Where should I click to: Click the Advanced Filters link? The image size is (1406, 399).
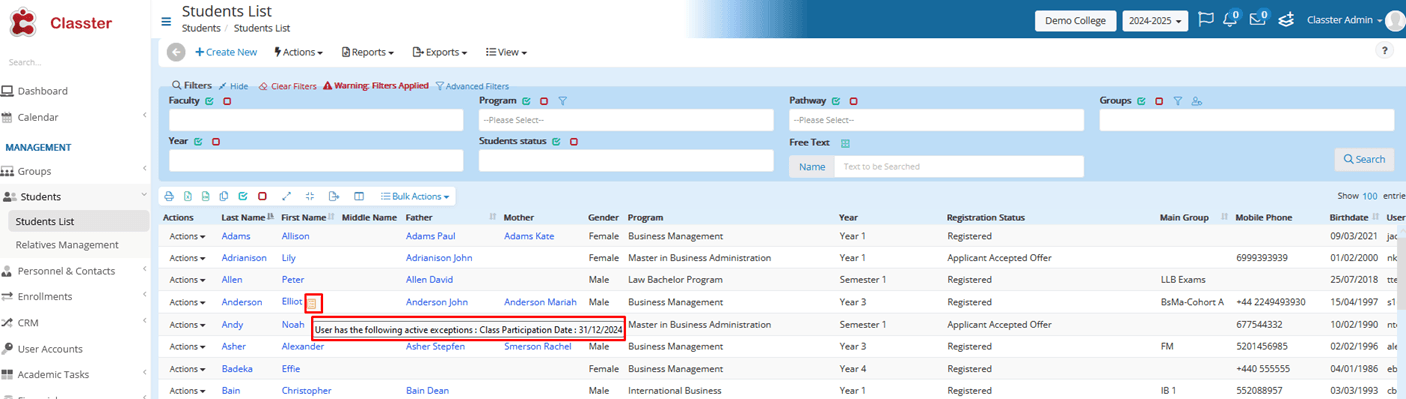472,86
